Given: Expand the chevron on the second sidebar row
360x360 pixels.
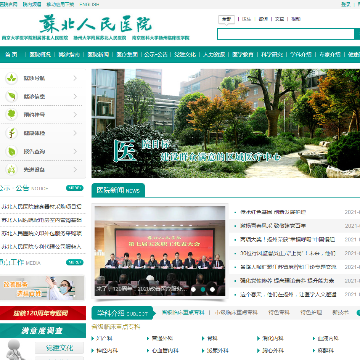Looking at the screenshot, I should [x=75, y=96].
